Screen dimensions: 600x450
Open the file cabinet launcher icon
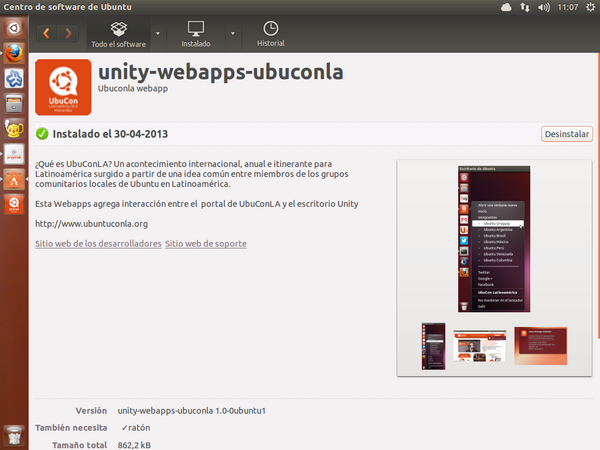point(14,104)
